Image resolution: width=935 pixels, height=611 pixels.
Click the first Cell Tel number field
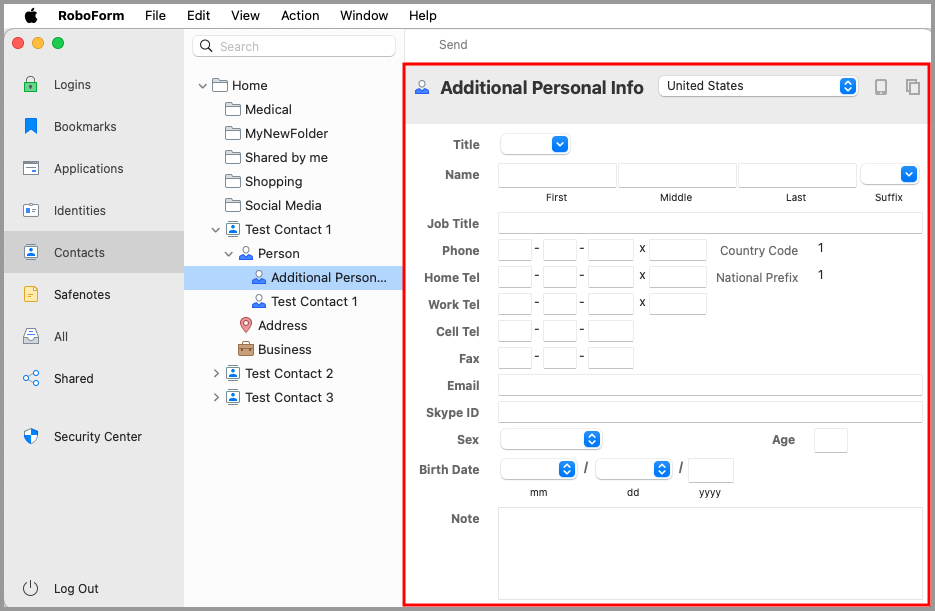click(x=515, y=331)
